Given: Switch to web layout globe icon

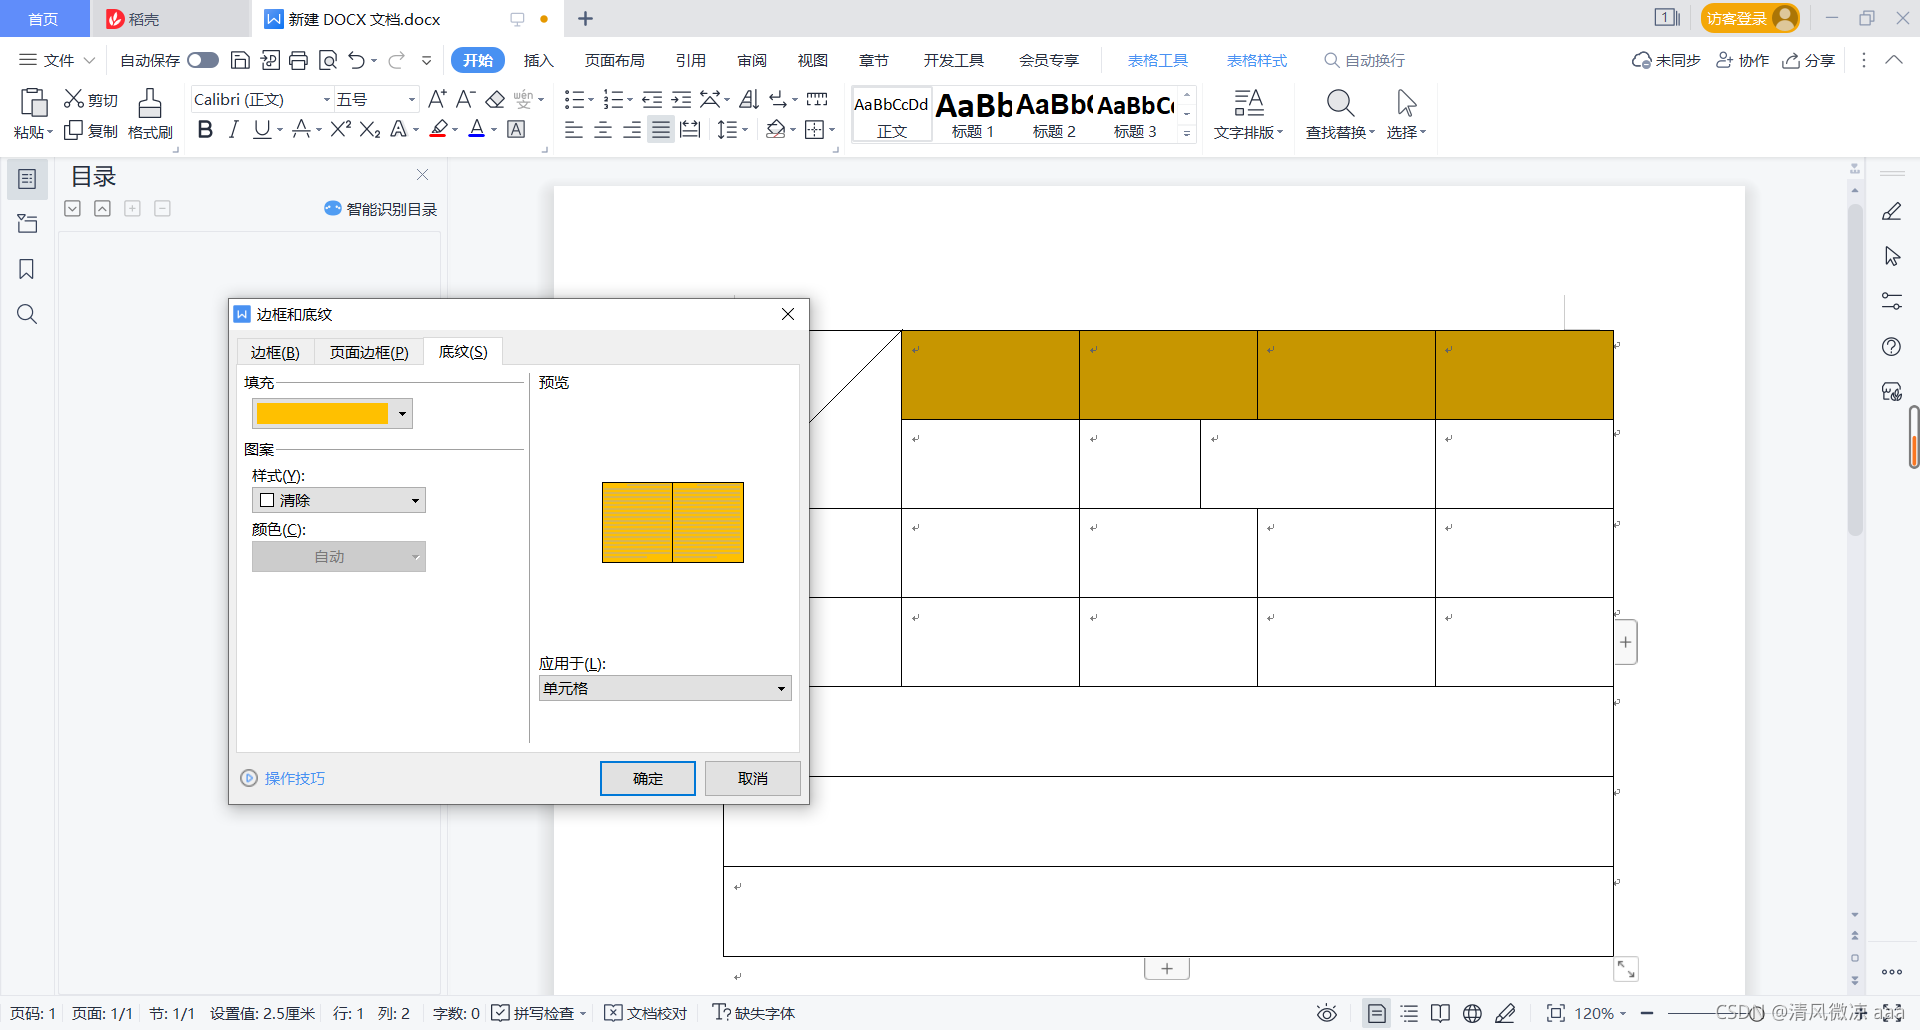Looking at the screenshot, I should [x=1472, y=1013].
